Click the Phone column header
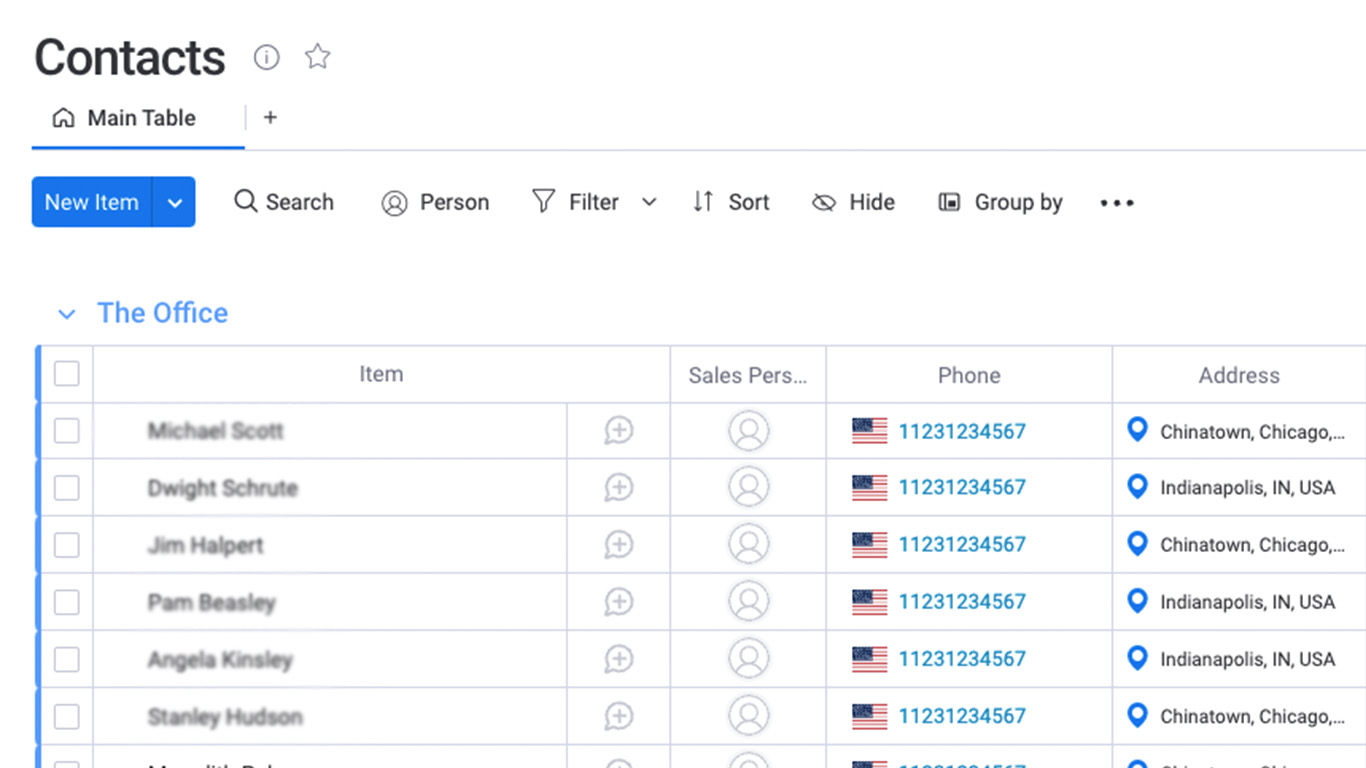 click(x=969, y=376)
